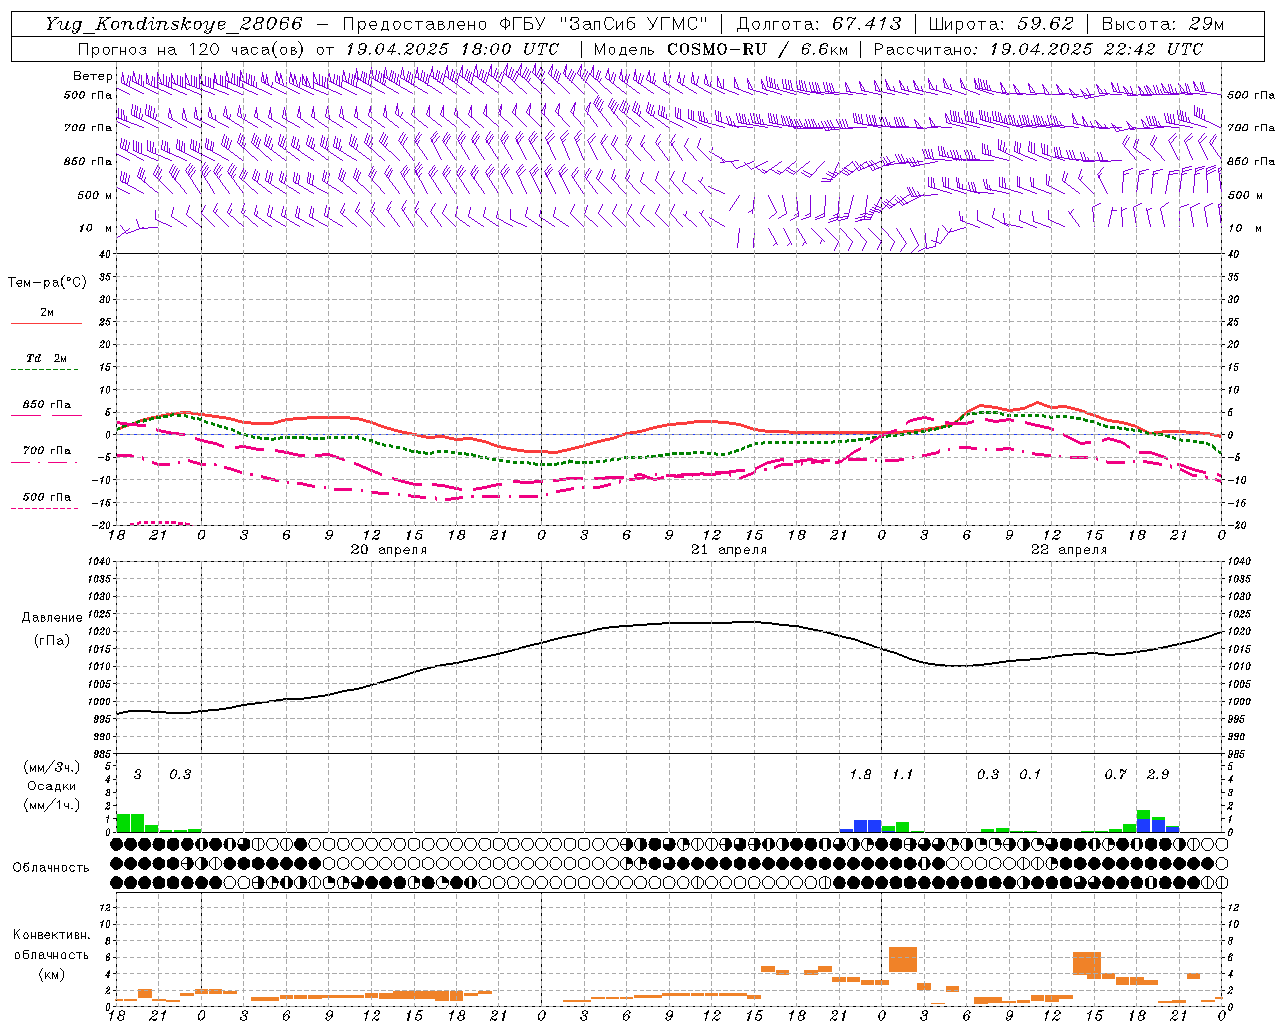Click the model name COSMO-RU / 6.6км
1280x1024 pixels.
758,49
